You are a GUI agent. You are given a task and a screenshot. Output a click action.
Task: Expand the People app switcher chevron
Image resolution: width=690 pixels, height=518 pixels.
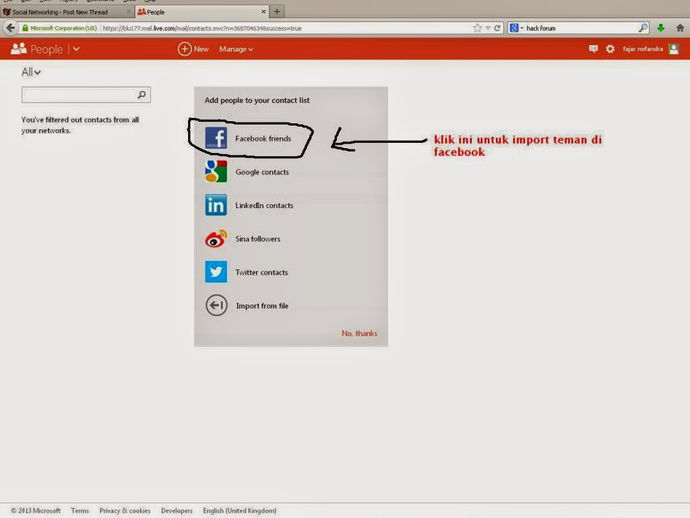(76, 49)
